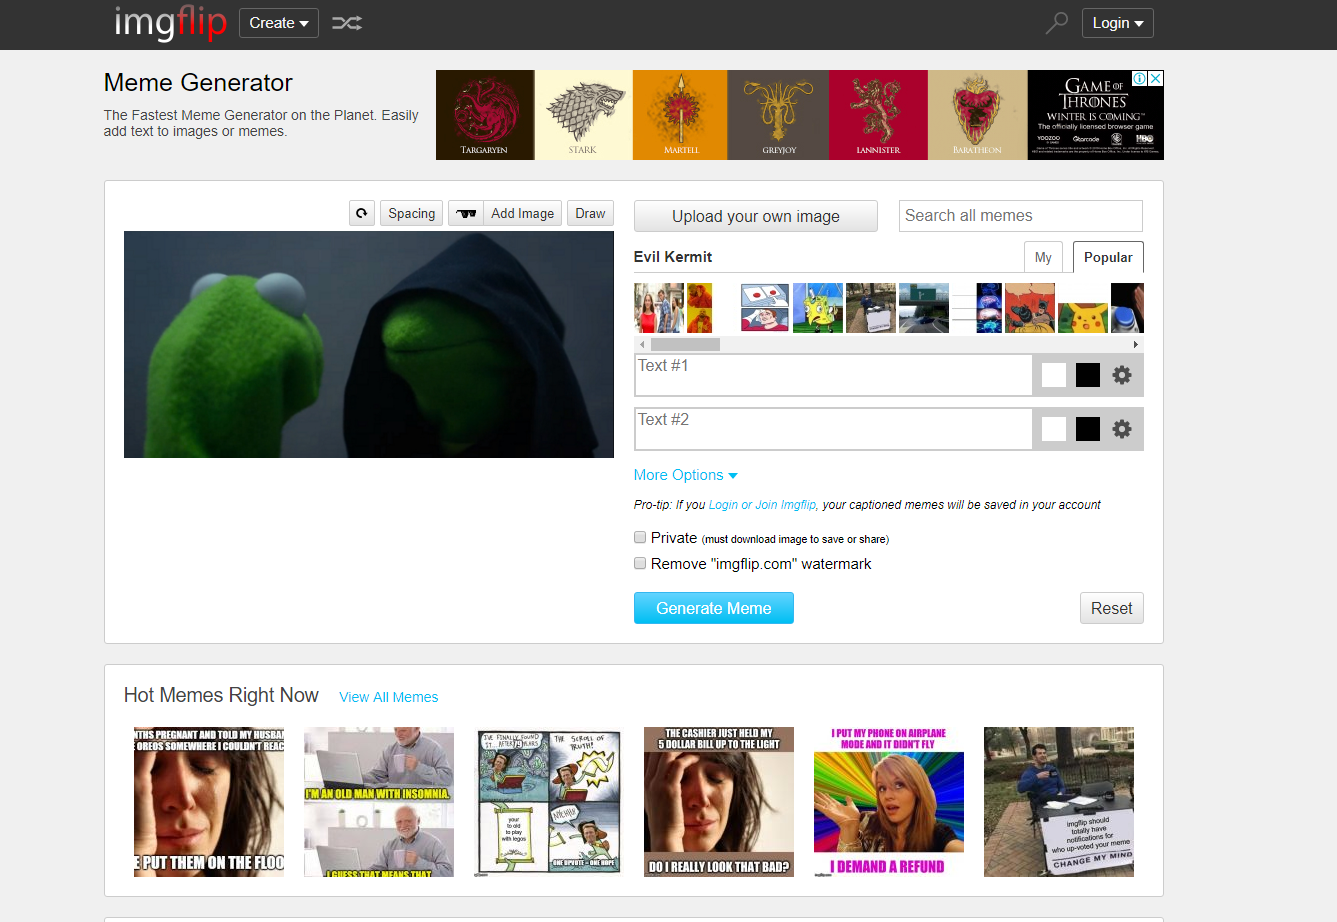Image resolution: width=1337 pixels, height=922 pixels.
Task: Open Text #1 settings gear
Action: (x=1122, y=375)
